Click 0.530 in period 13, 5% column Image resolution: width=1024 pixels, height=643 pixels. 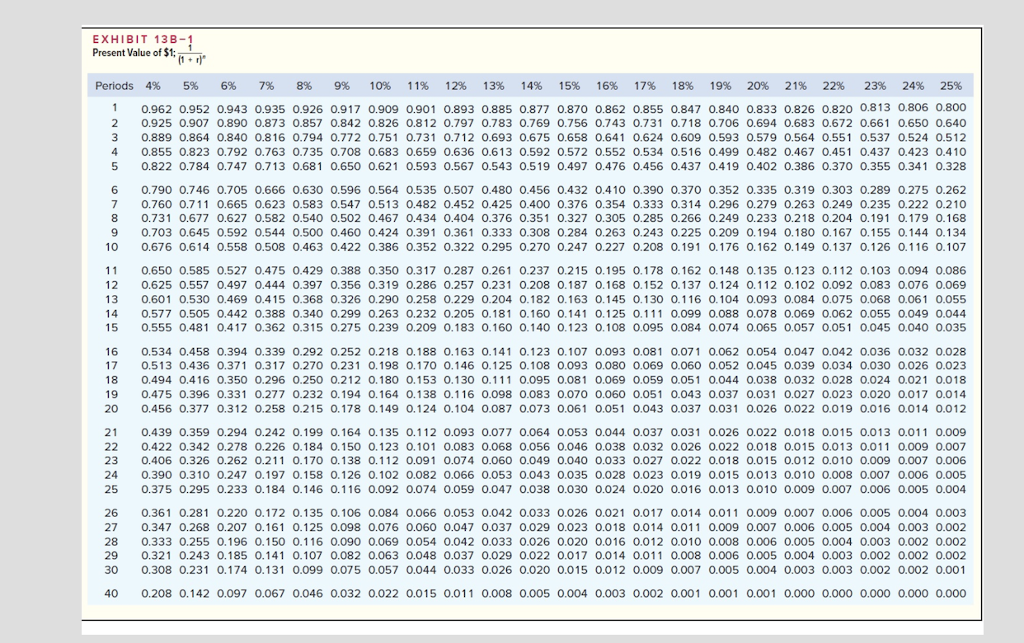(195, 299)
